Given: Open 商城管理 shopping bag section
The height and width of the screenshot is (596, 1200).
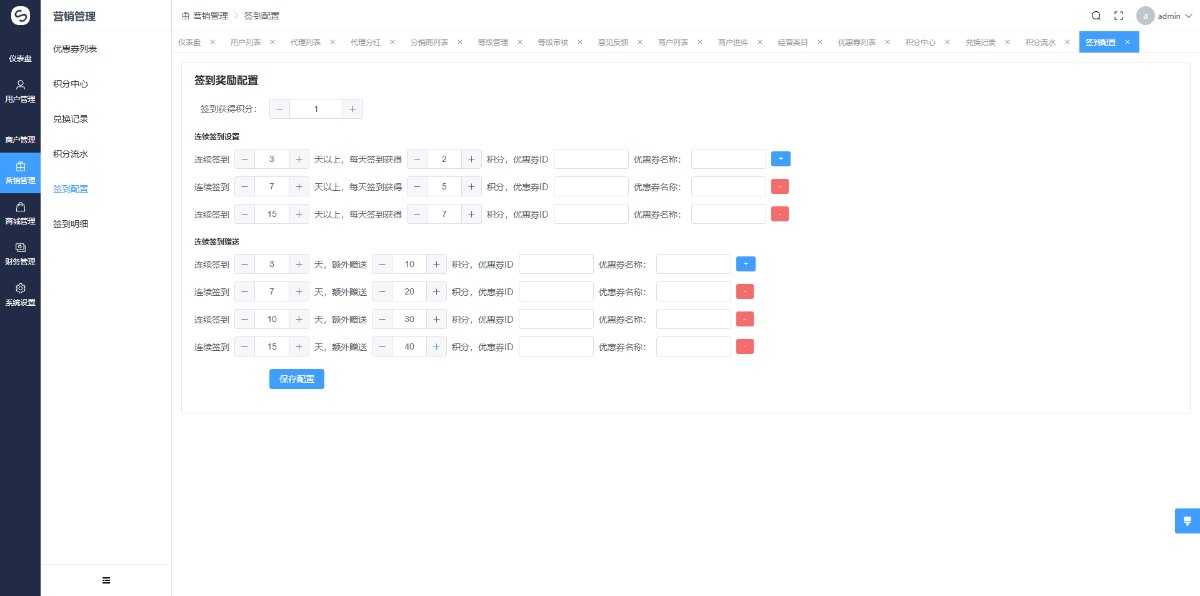Looking at the screenshot, I should [20, 213].
